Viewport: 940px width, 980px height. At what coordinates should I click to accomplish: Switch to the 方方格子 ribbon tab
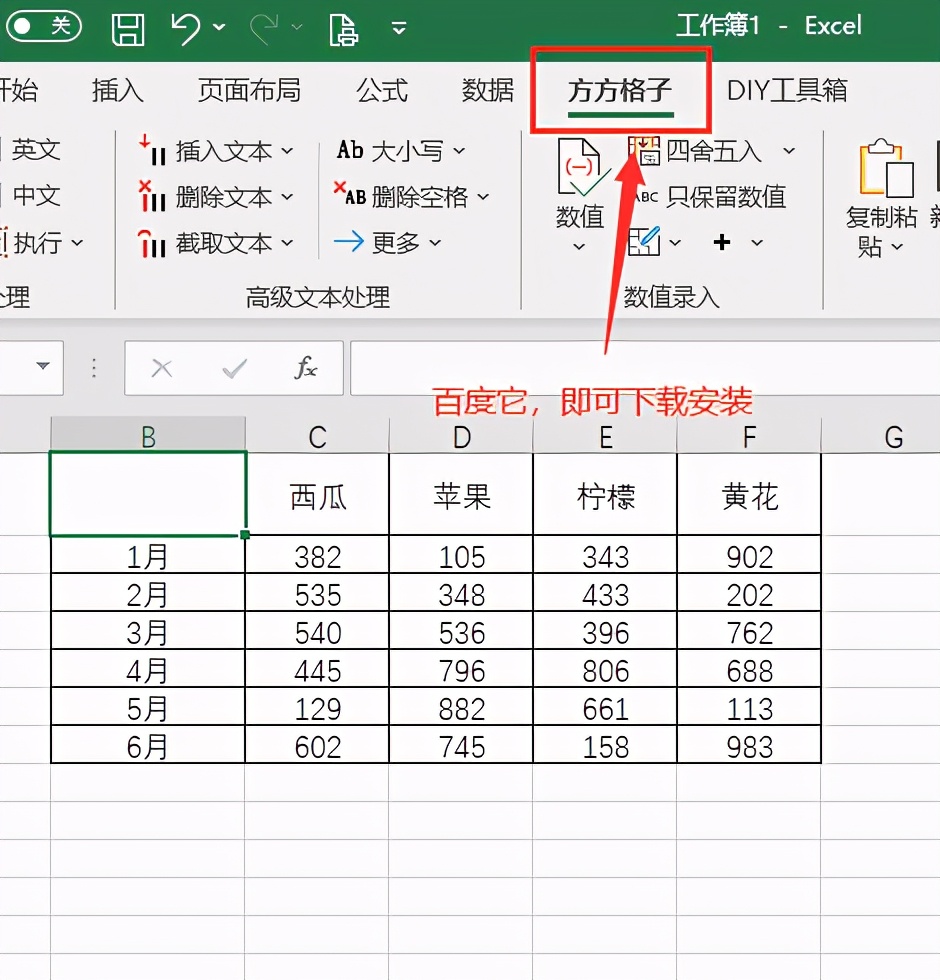pos(621,90)
